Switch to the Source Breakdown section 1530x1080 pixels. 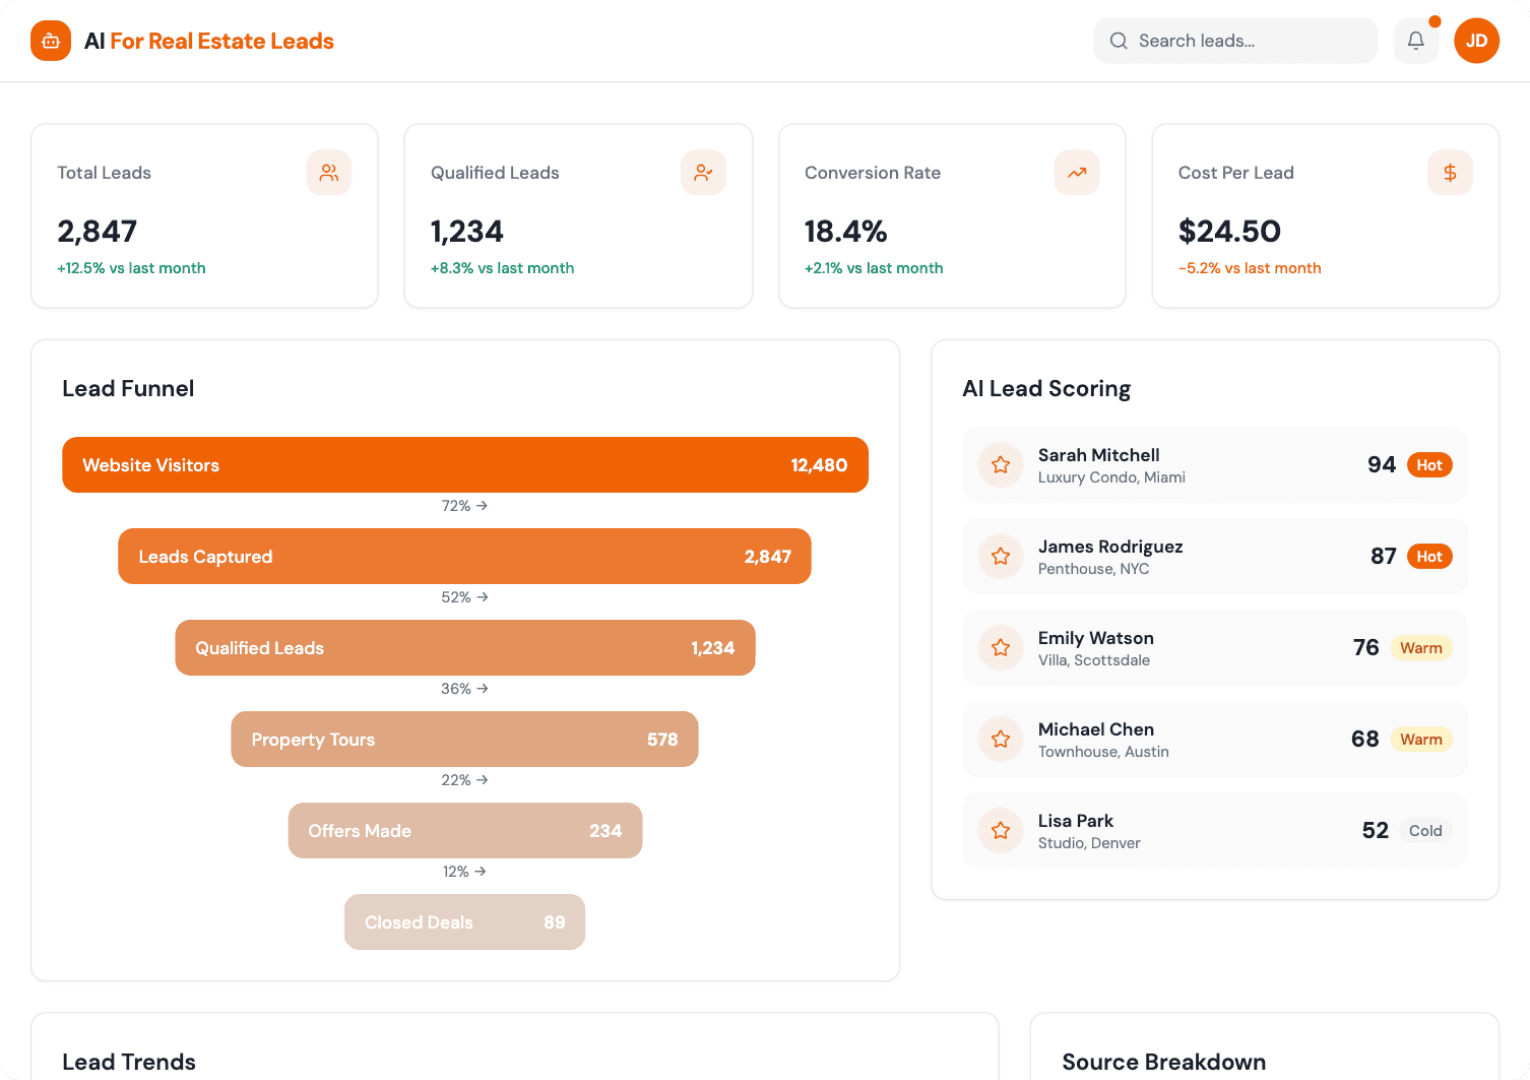pos(1163,1062)
